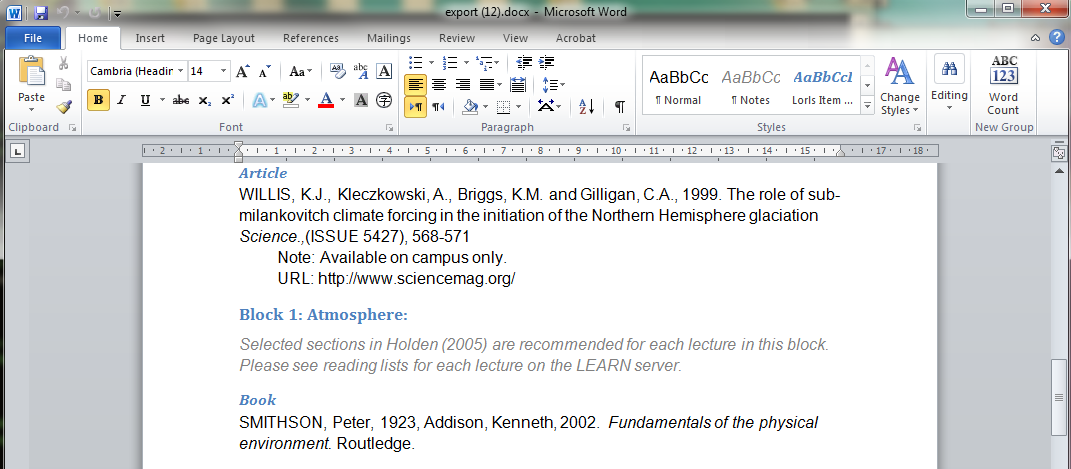Apply the Normal style
This screenshot has height=469, width=1071.
678,86
